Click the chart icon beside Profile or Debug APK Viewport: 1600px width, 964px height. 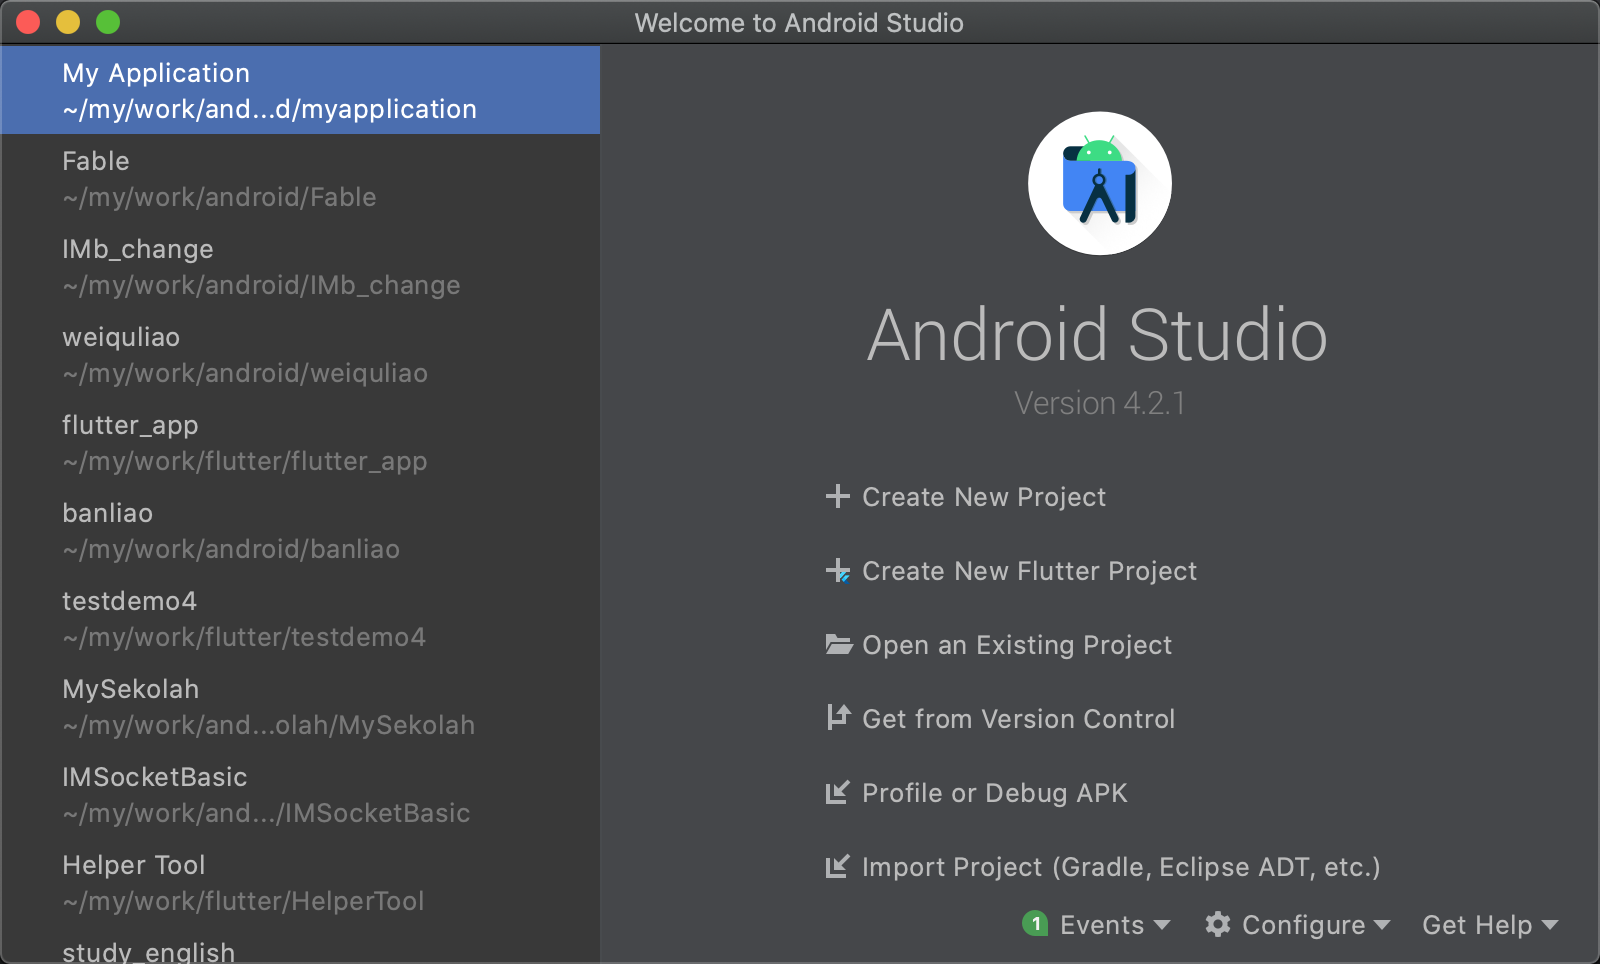[838, 792]
